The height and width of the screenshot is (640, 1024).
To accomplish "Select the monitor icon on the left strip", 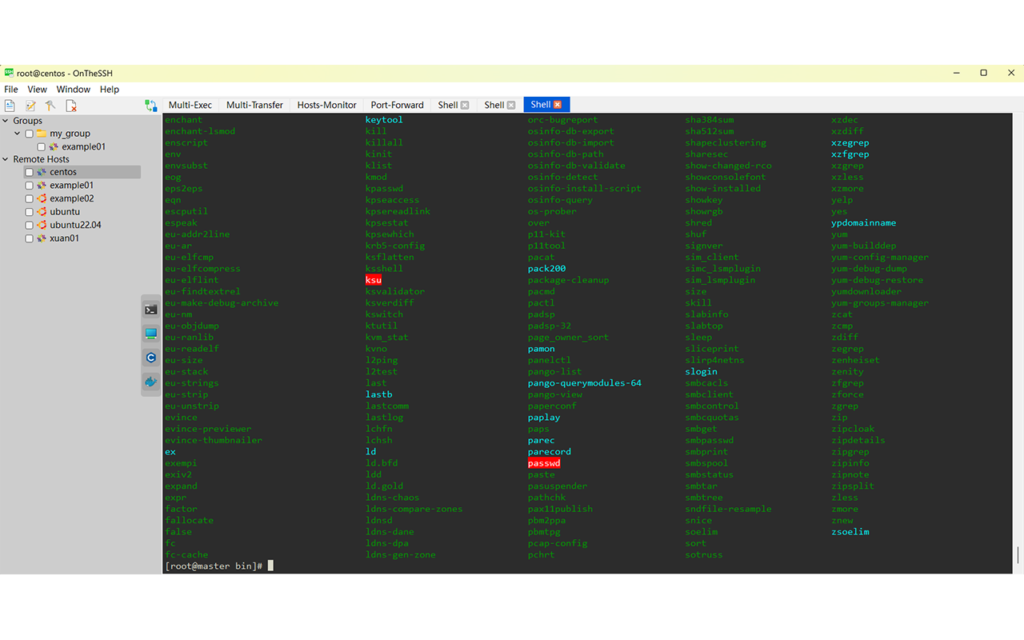I will [150, 333].
